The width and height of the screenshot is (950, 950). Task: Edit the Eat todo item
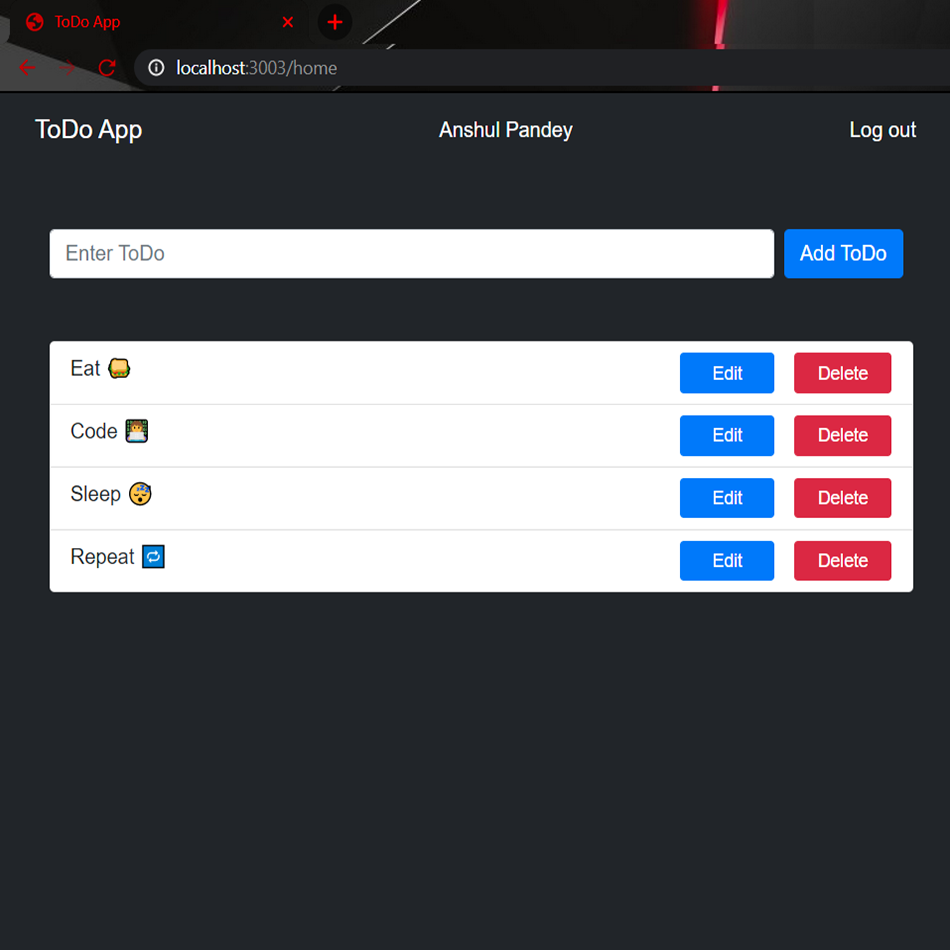click(x=726, y=373)
